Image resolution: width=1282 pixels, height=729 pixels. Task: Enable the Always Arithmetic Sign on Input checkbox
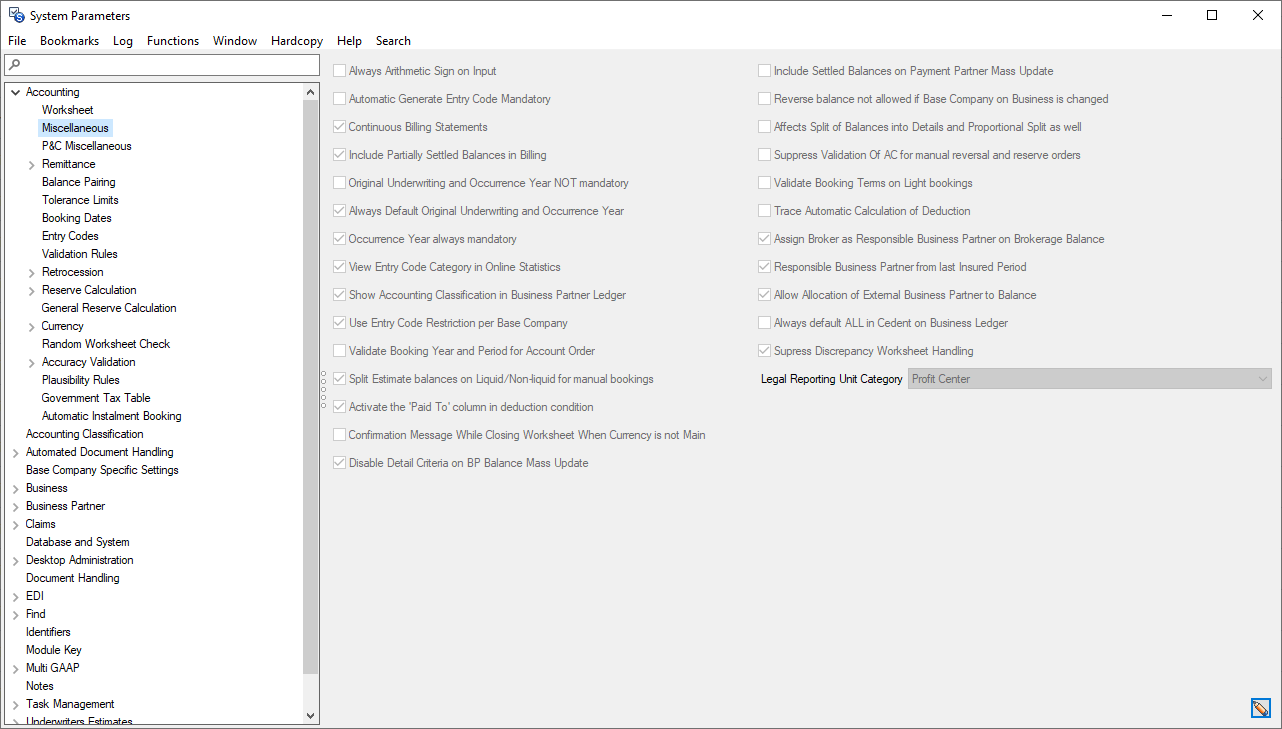[x=339, y=71]
